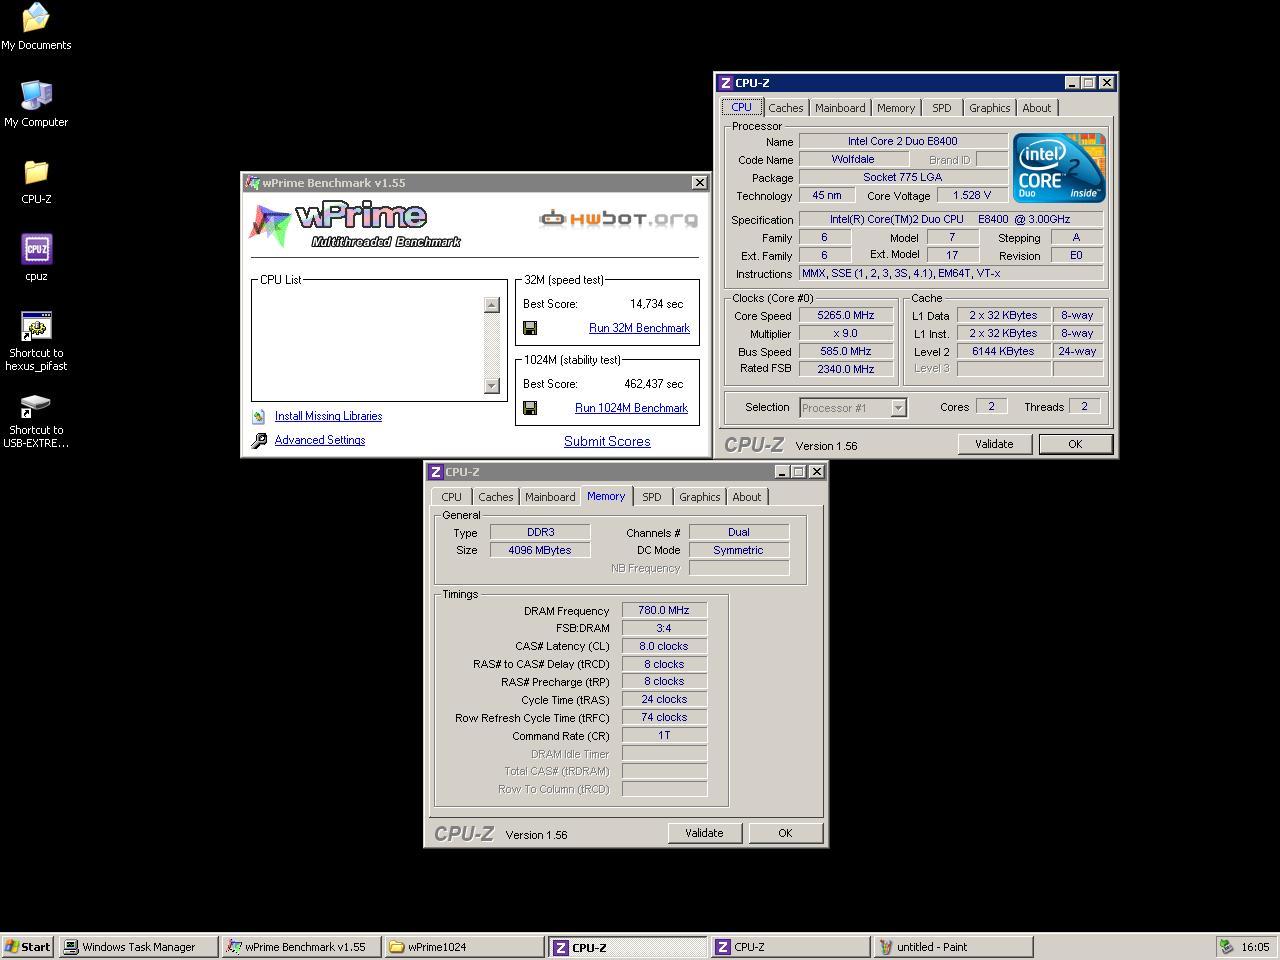Select Mainboard tab in lower CPU-Z window
This screenshot has height=960, width=1280.
tap(550, 497)
